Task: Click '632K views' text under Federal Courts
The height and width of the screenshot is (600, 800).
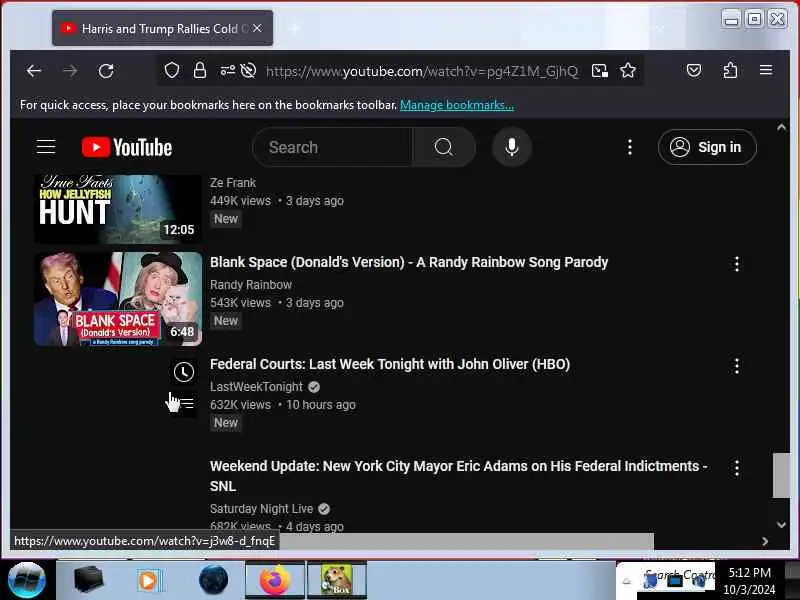Action: tap(240, 405)
